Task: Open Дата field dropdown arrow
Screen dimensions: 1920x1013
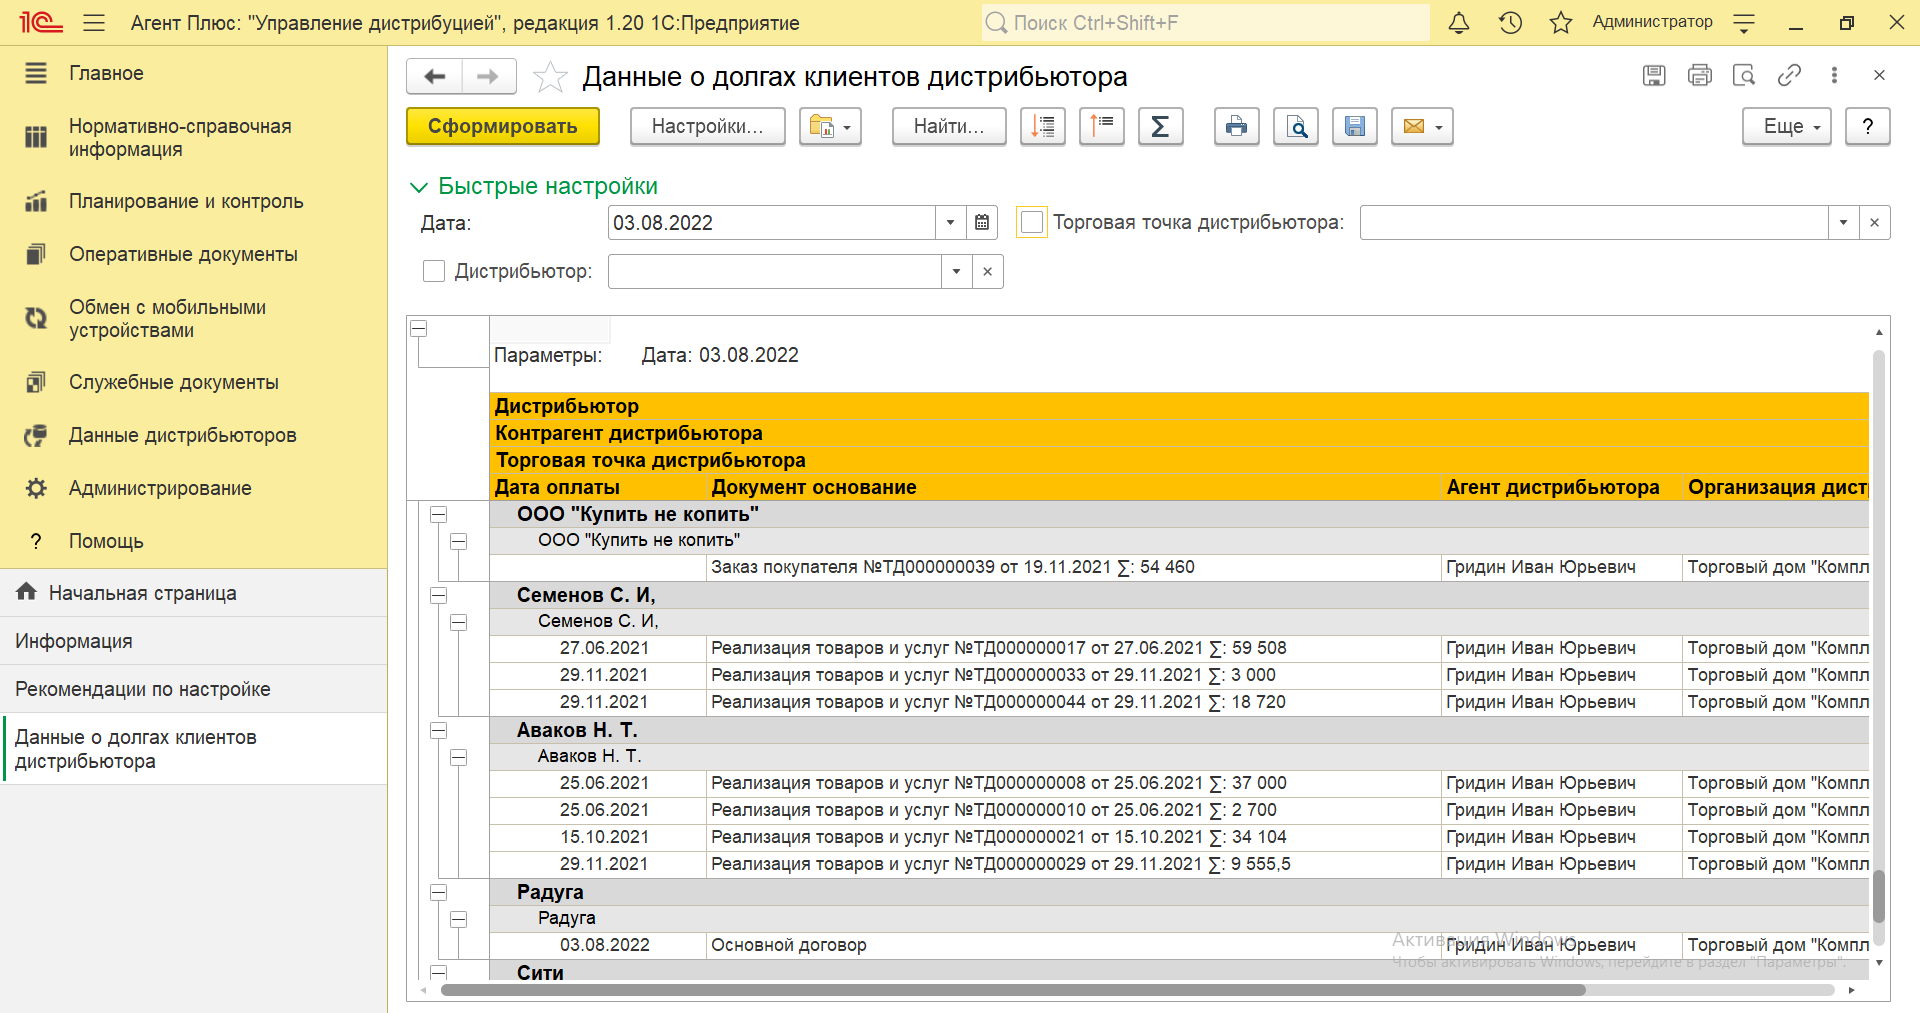Action: [x=950, y=222]
